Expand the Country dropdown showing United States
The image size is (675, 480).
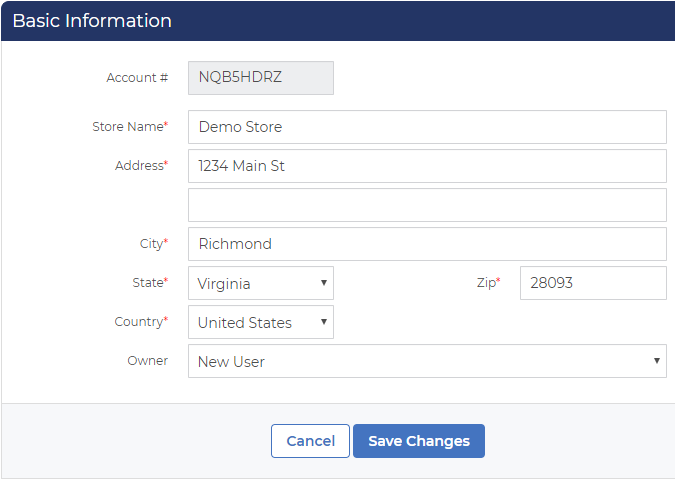pyautogui.click(x=260, y=322)
